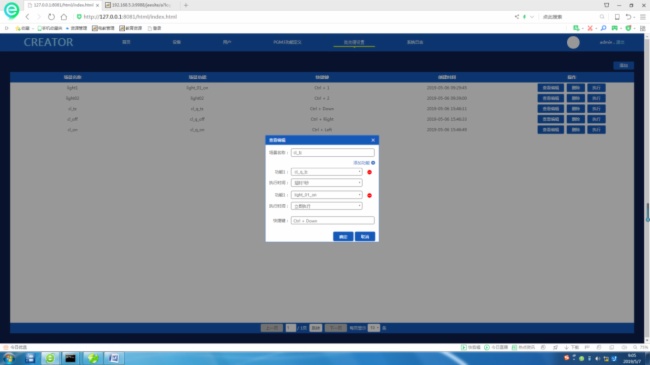This screenshot has height=365, width=650.
Task: Close the scene edit dialog
Action: click(x=373, y=140)
